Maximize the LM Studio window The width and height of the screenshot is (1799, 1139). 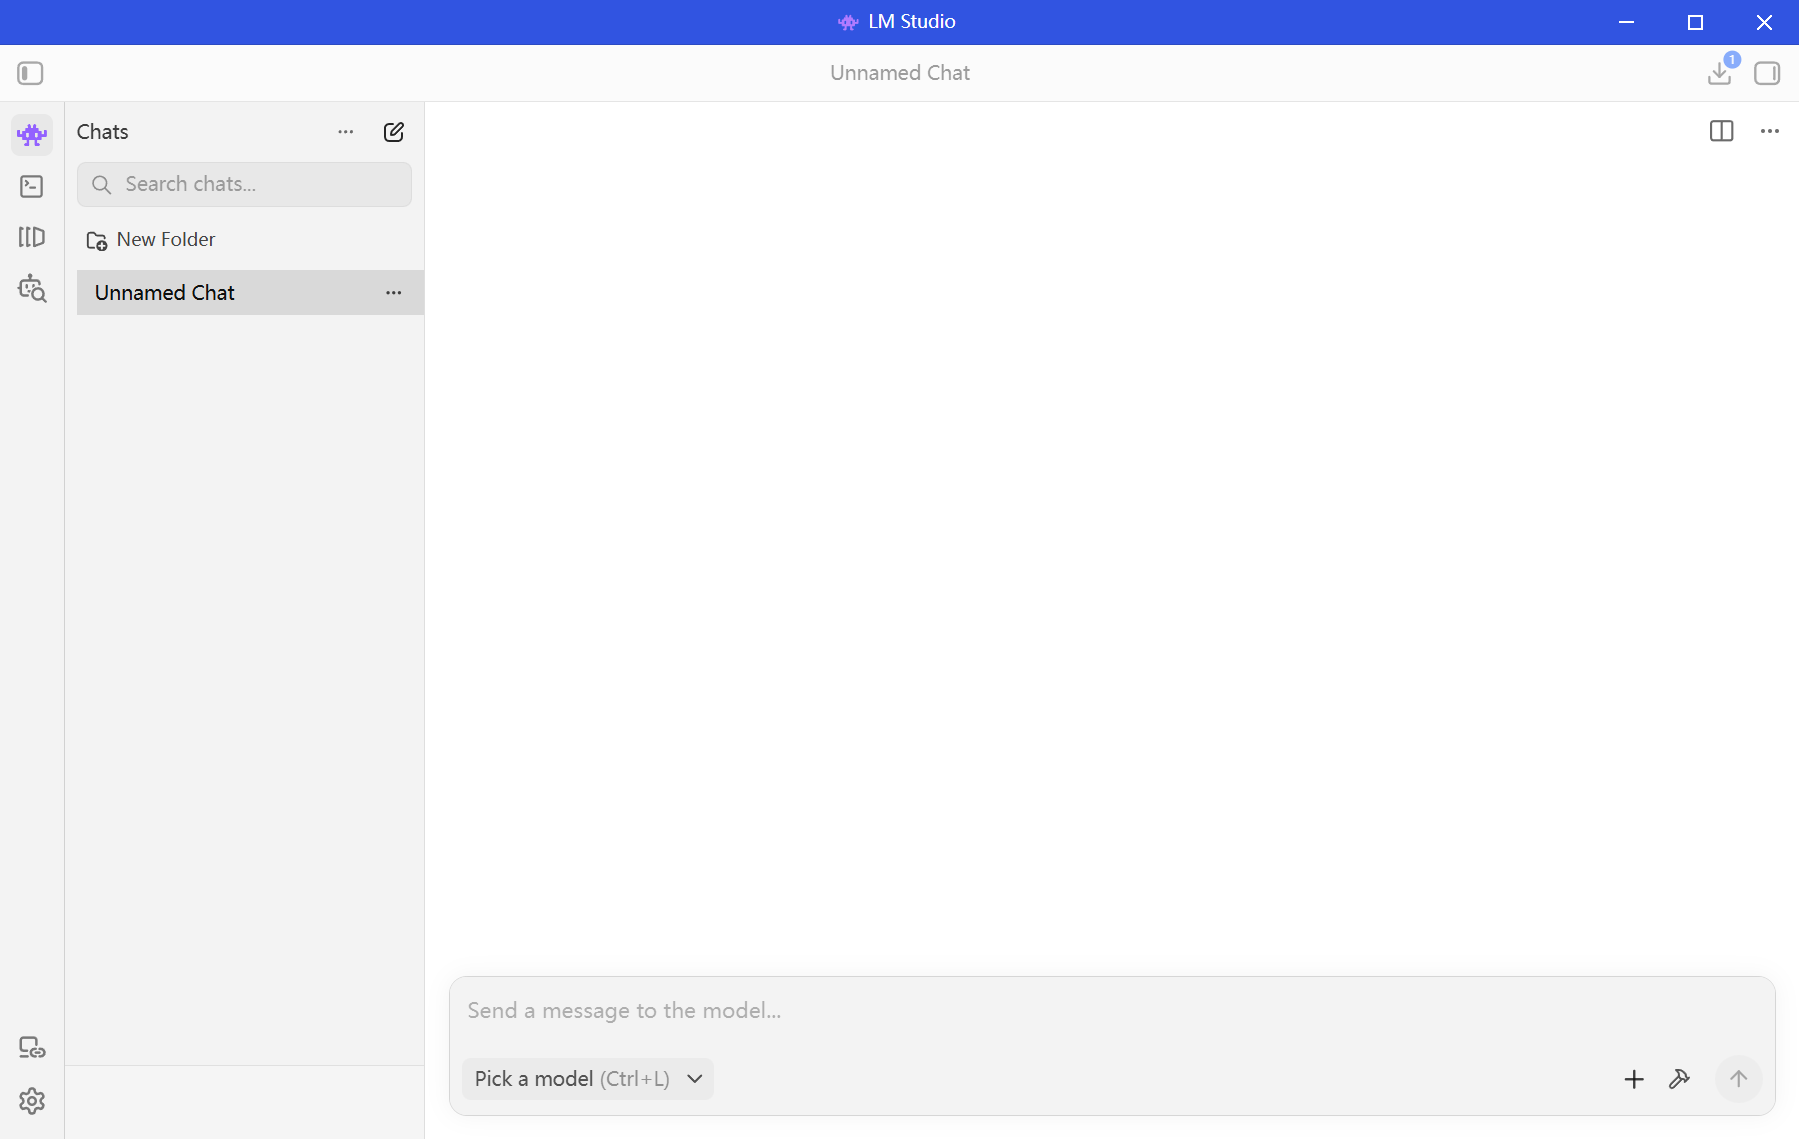click(1695, 22)
